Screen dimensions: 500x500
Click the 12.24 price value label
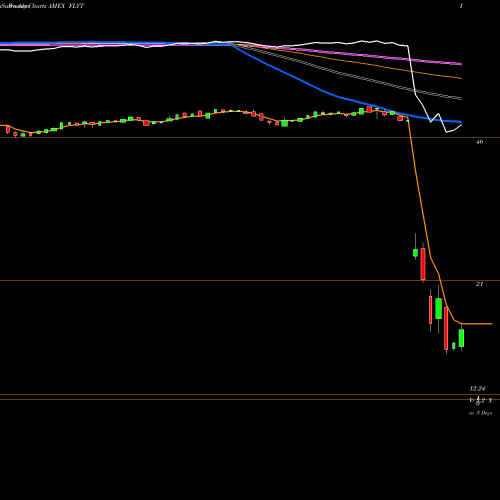coord(478,389)
